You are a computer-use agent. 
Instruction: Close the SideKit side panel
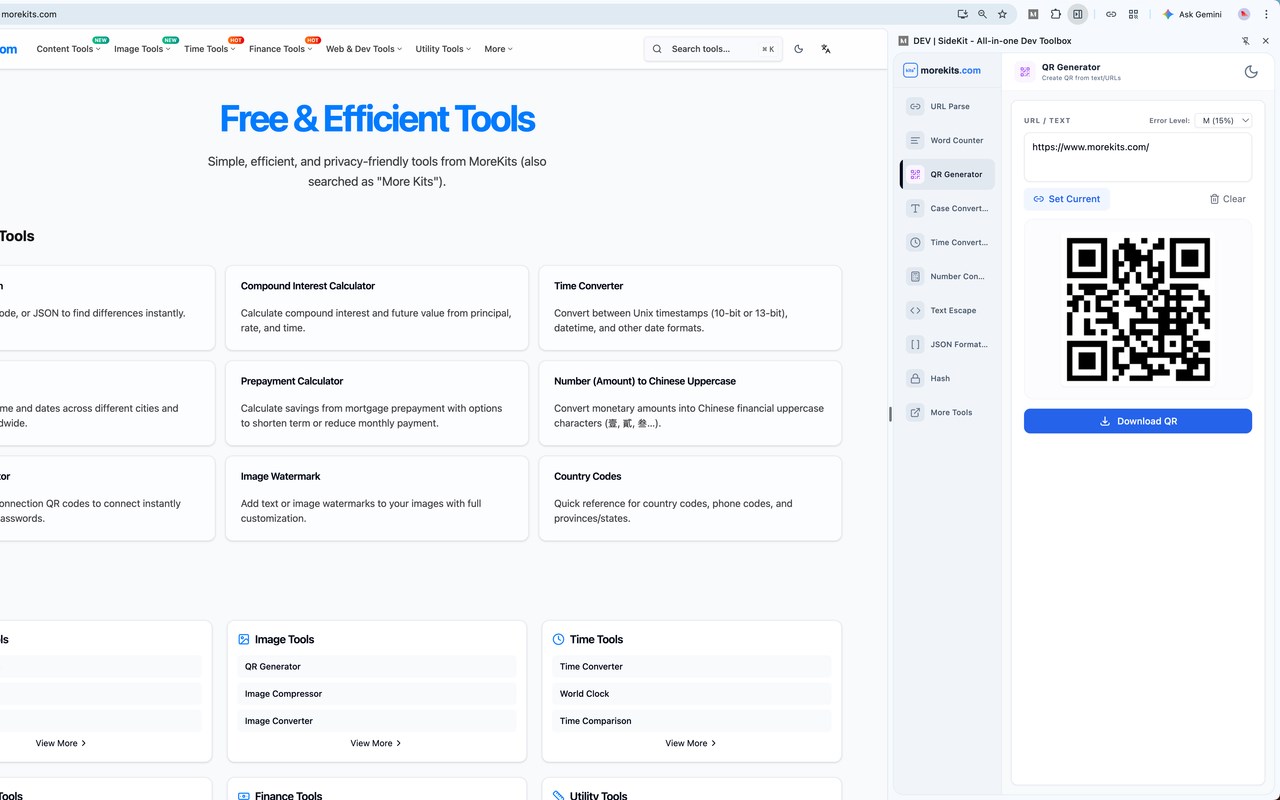point(1265,41)
